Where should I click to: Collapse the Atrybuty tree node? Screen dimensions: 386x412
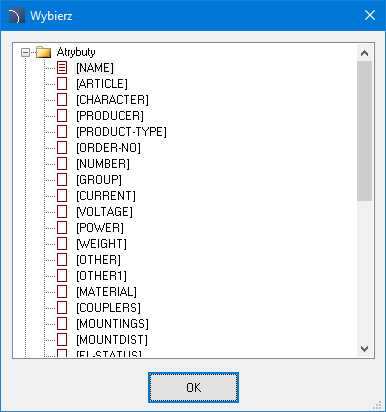point(25,52)
